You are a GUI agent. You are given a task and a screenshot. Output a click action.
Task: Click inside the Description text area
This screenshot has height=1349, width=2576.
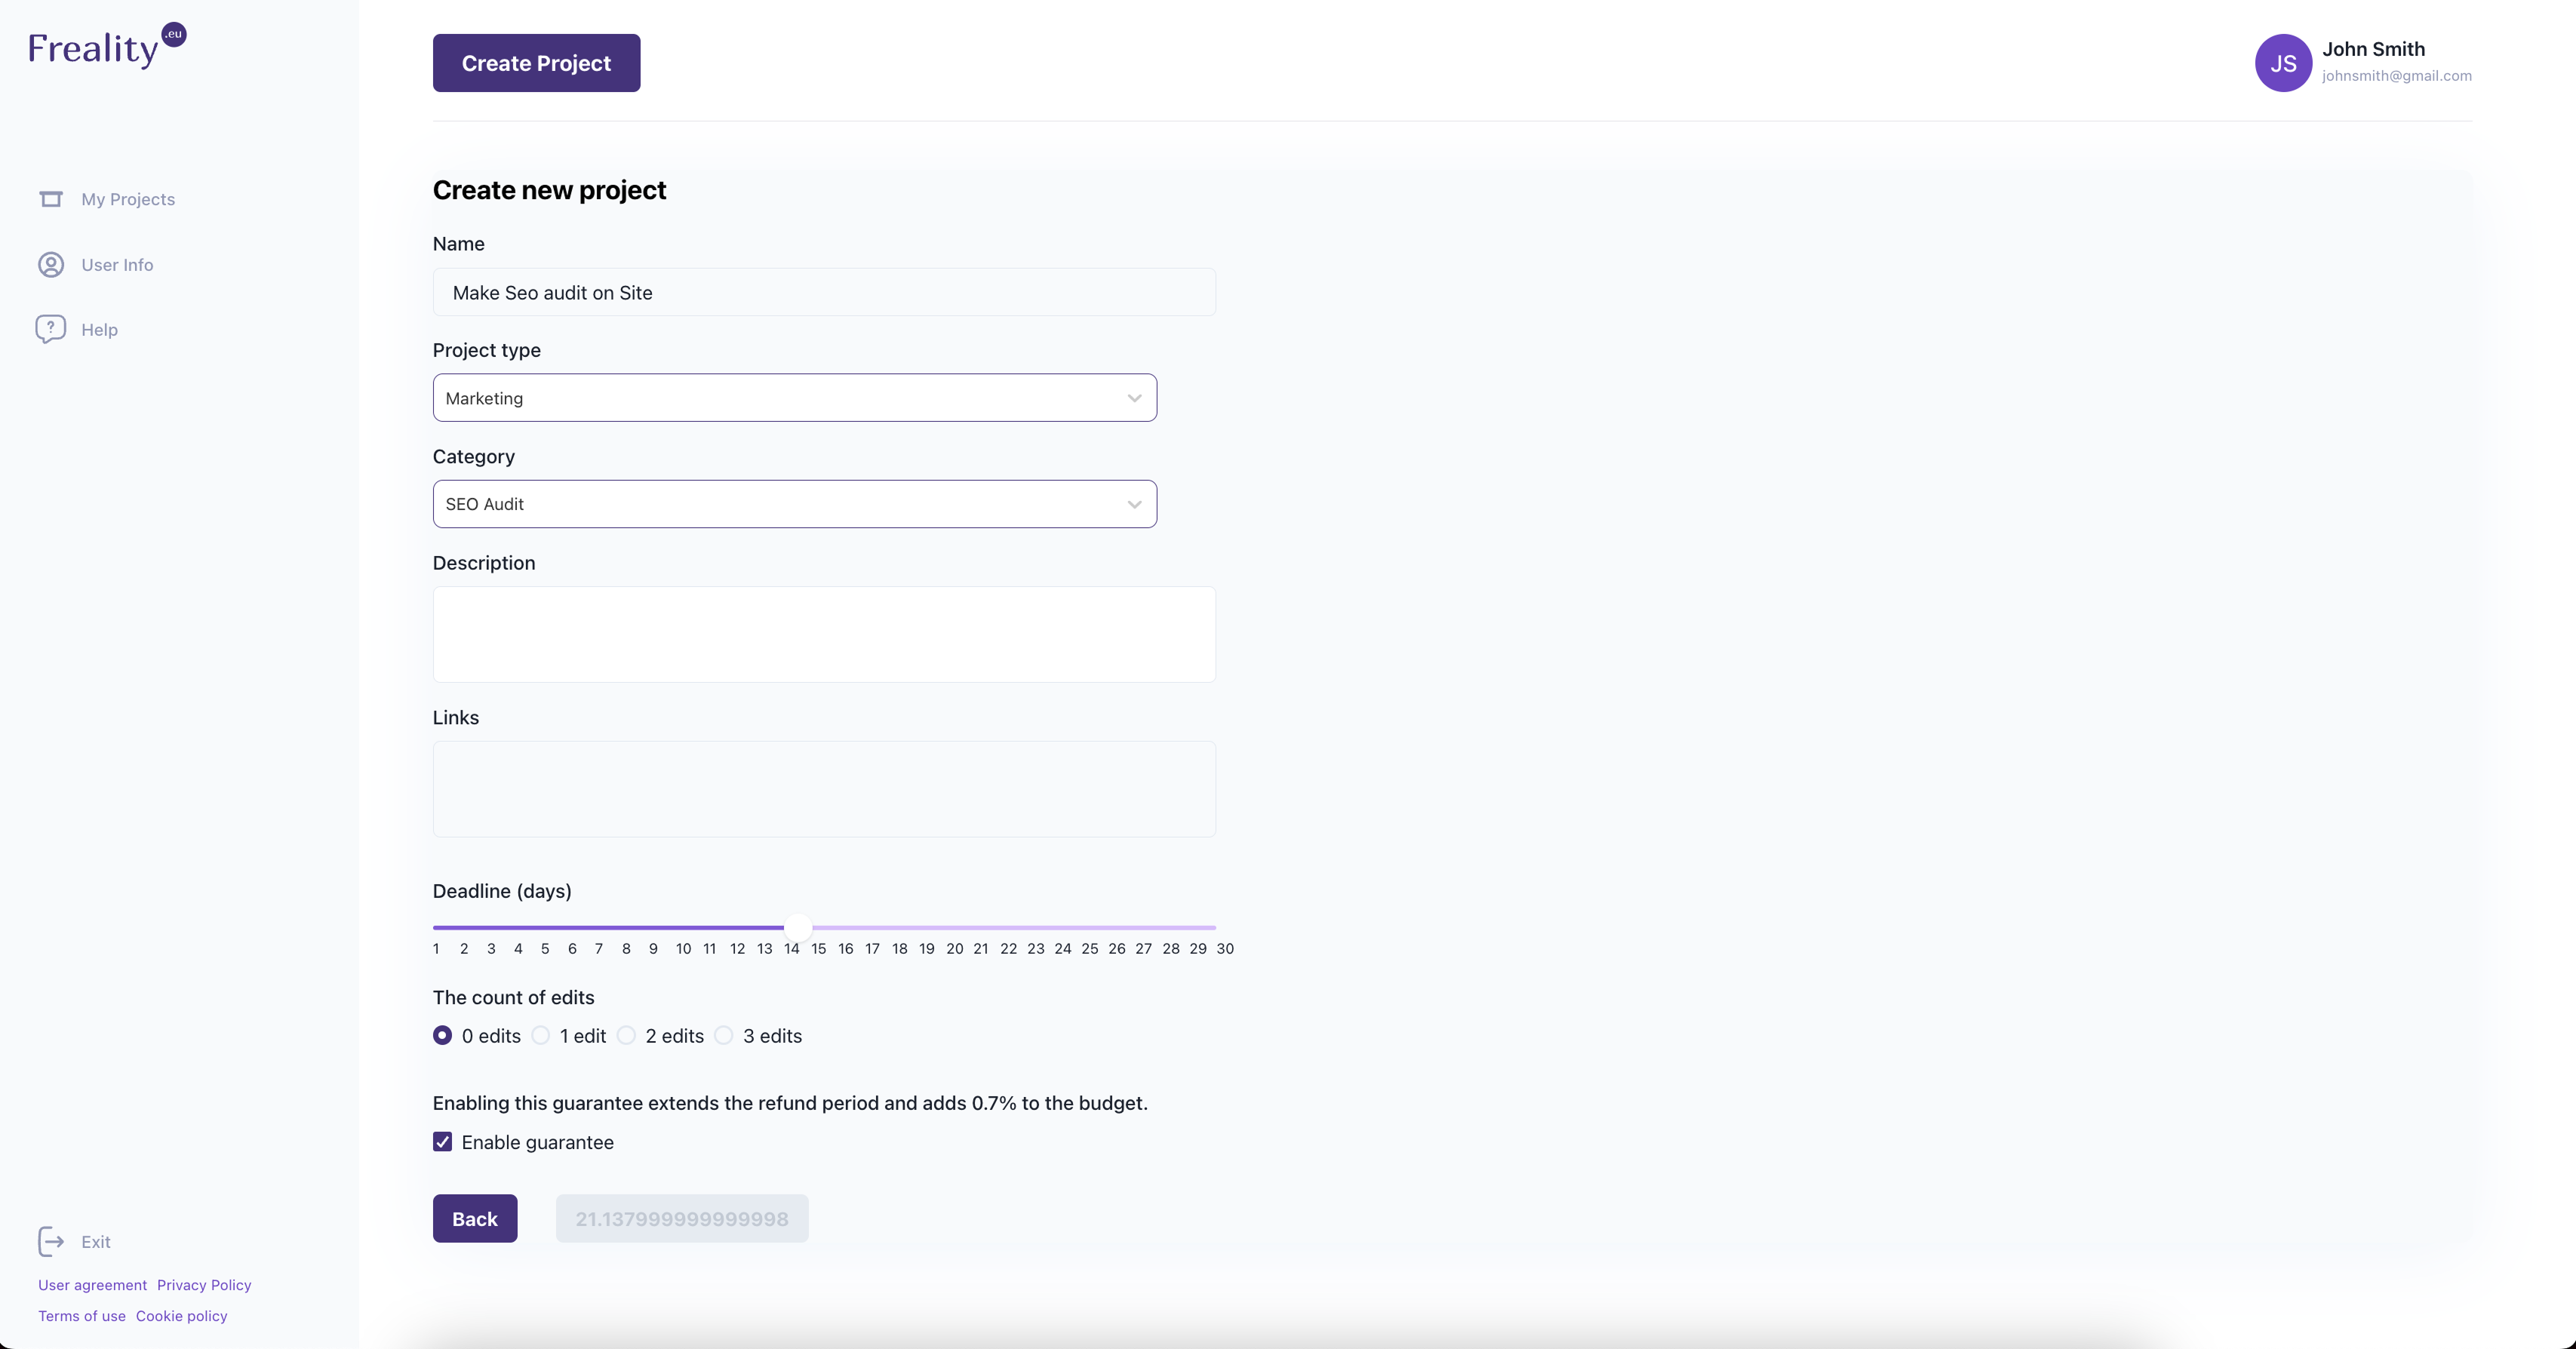click(823, 634)
